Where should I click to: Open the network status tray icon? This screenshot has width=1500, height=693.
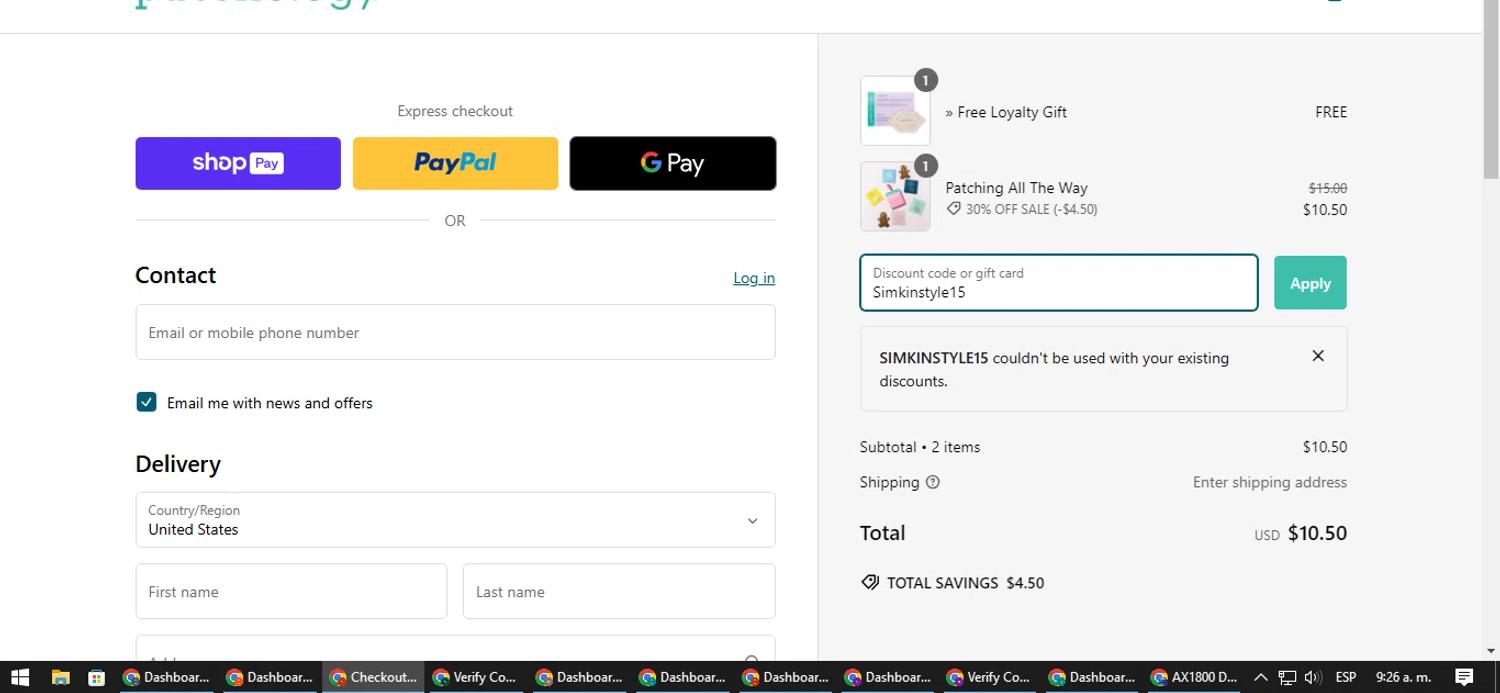1287,677
